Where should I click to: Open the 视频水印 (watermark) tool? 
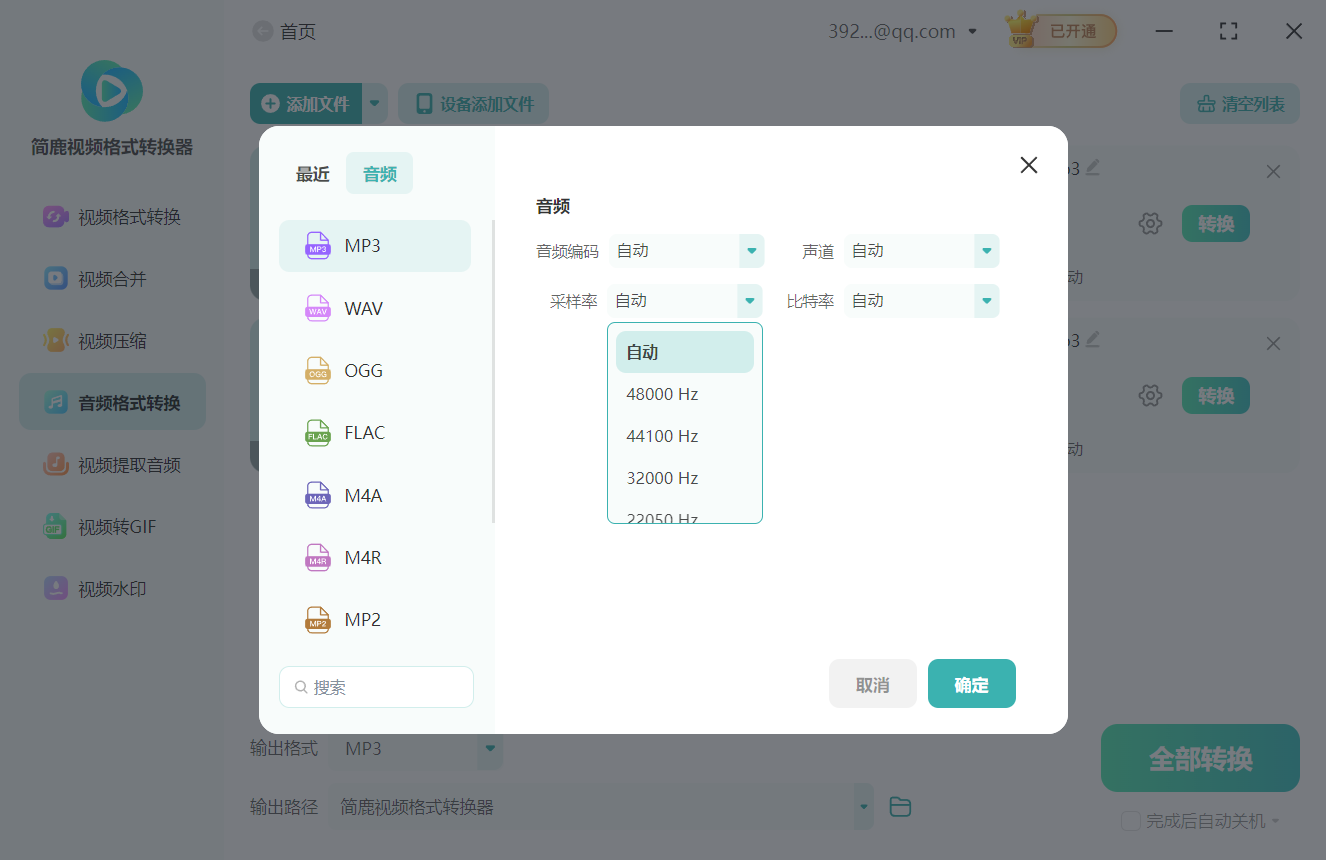111,588
